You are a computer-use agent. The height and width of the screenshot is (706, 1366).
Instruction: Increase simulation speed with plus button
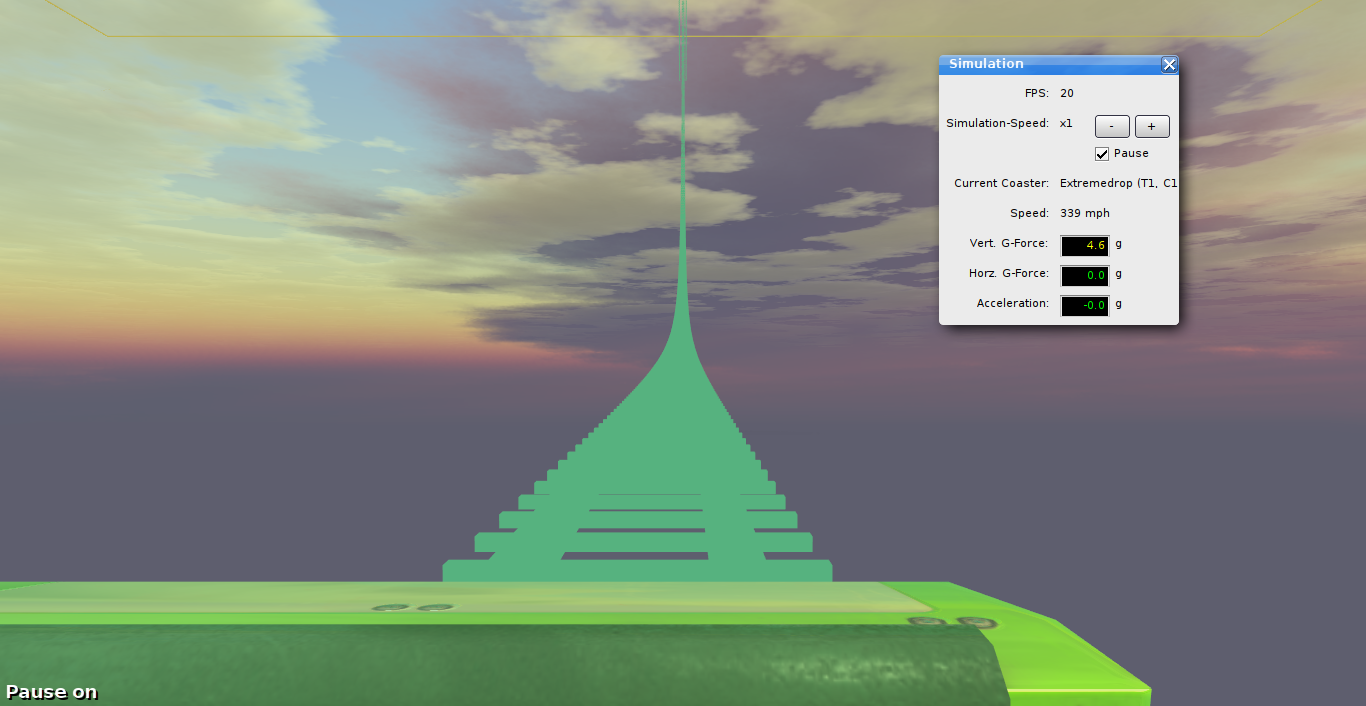[x=1152, y=126]
